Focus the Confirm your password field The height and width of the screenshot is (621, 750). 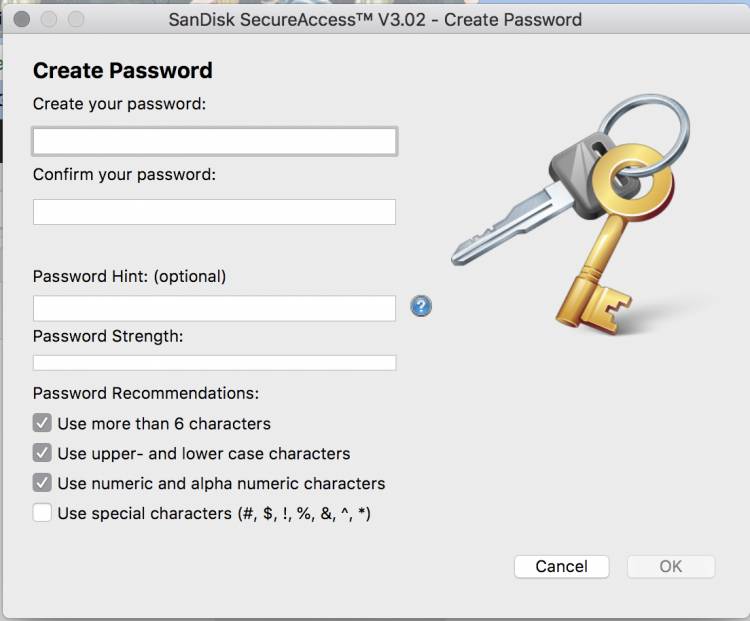pos(214,212)
